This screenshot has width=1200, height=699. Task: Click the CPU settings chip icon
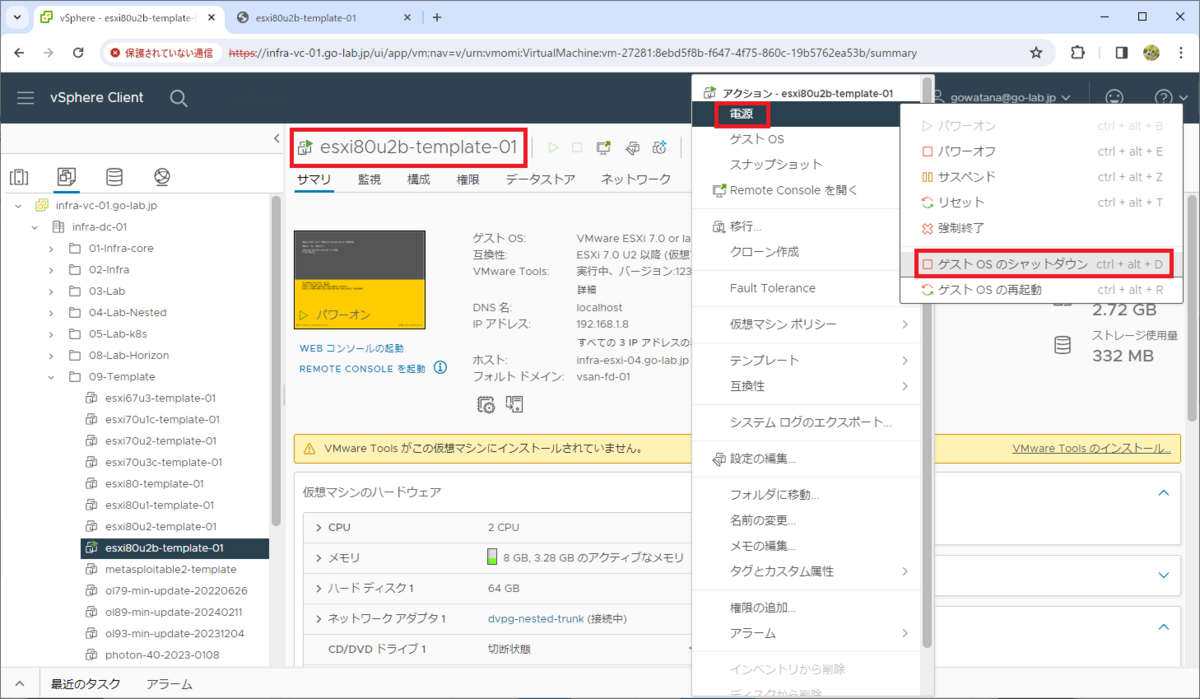pos(486,404)
